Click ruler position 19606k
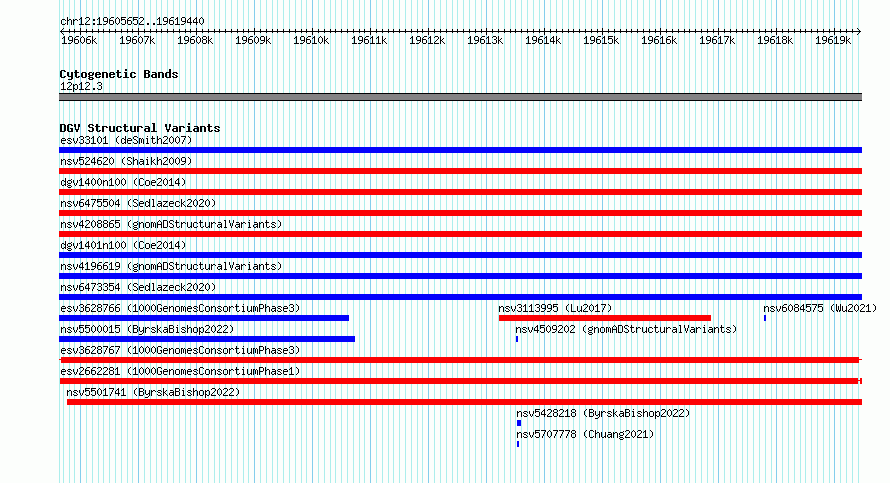 (x=79, y=40)
